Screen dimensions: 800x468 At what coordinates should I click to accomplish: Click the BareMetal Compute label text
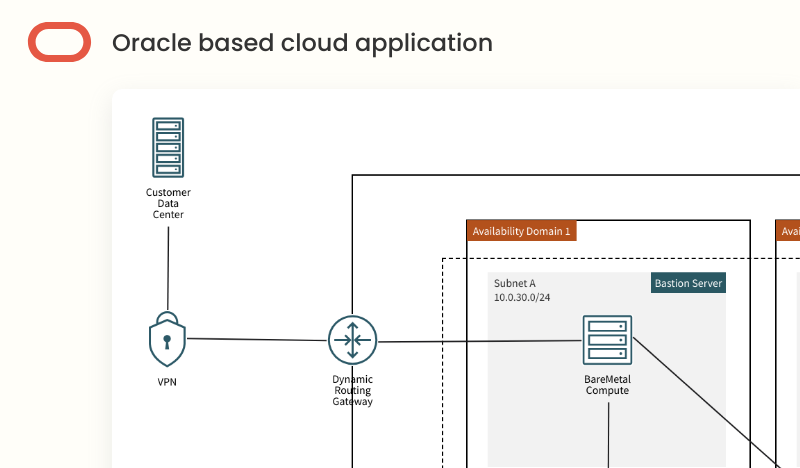[607, 385]
